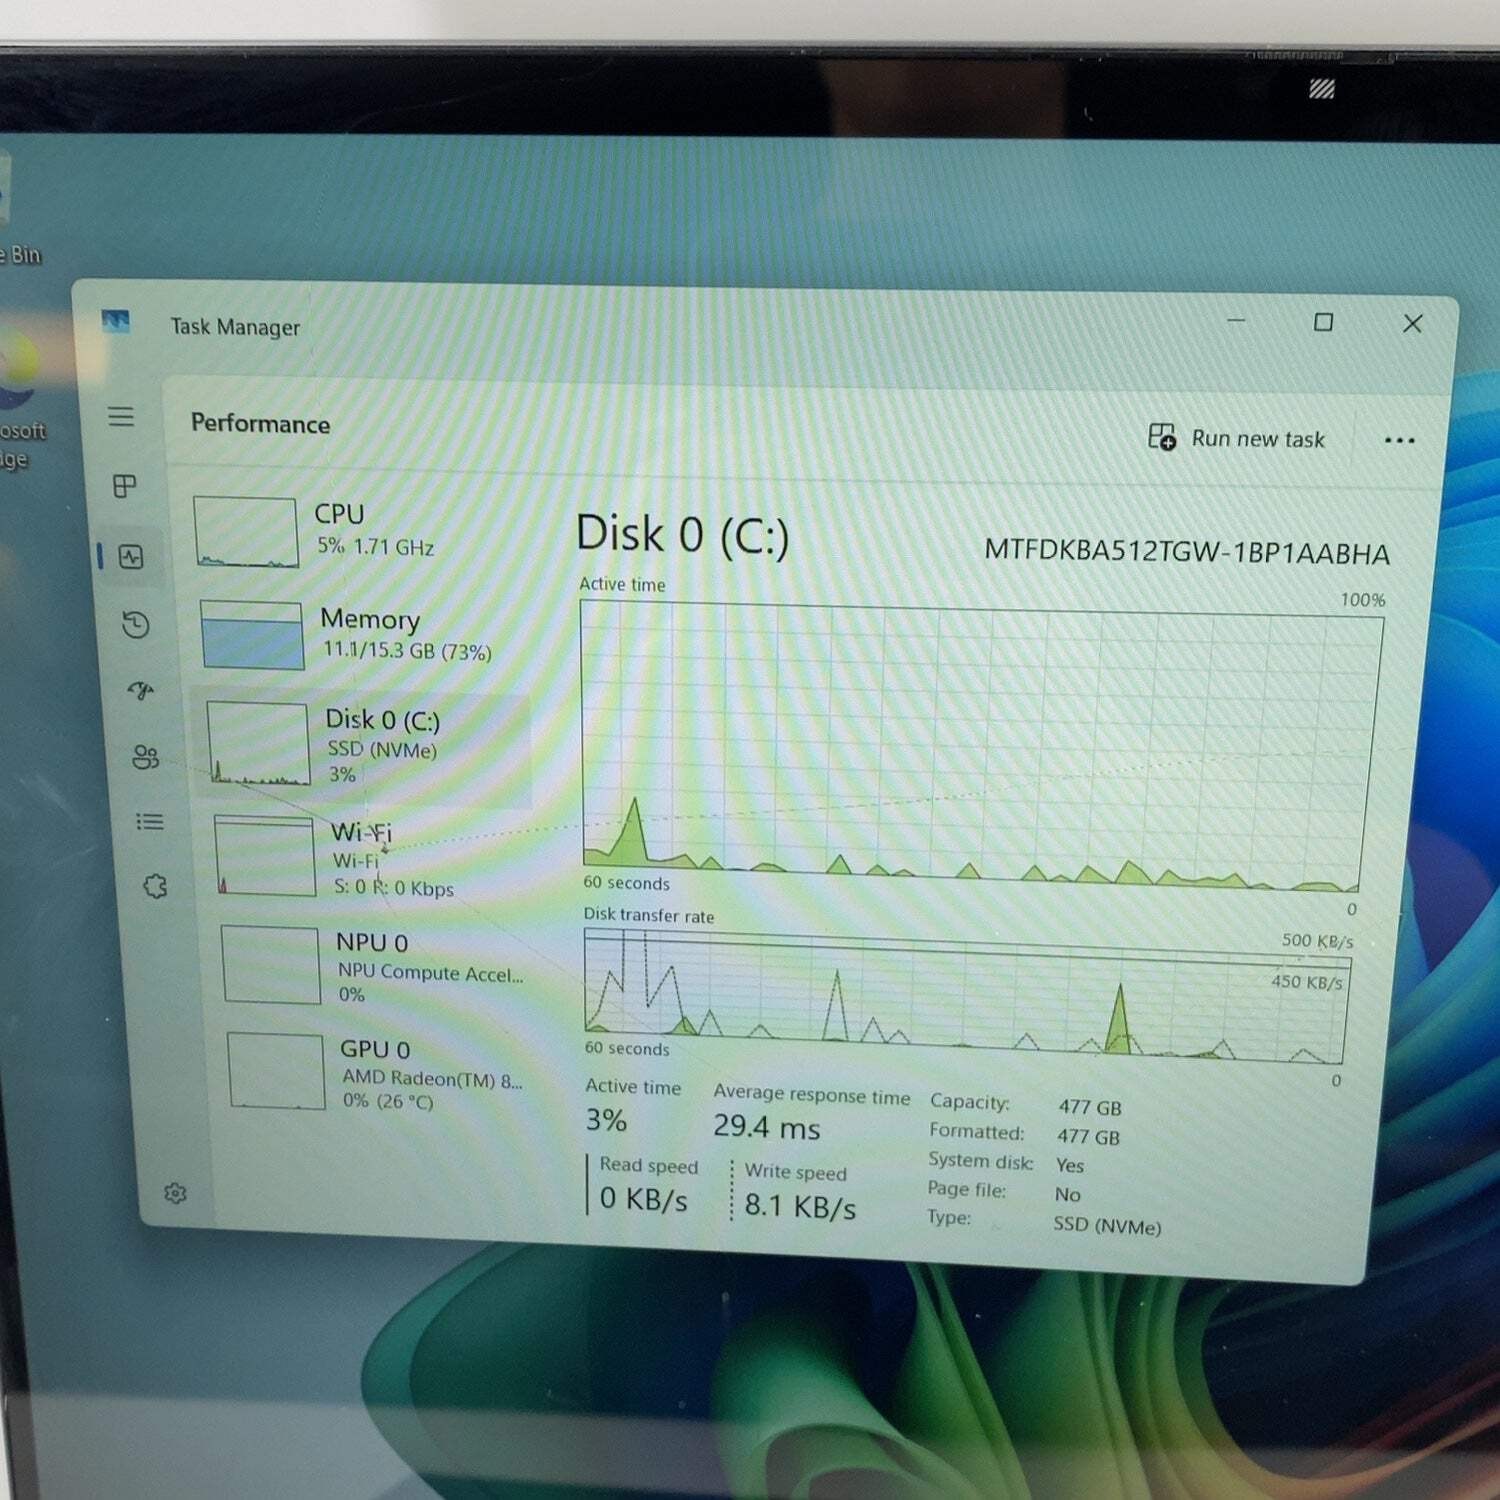Click the 8.1 KB/s write speed value
1500x1500 pixels.
pyautogui.click(x=800, y=1206)
